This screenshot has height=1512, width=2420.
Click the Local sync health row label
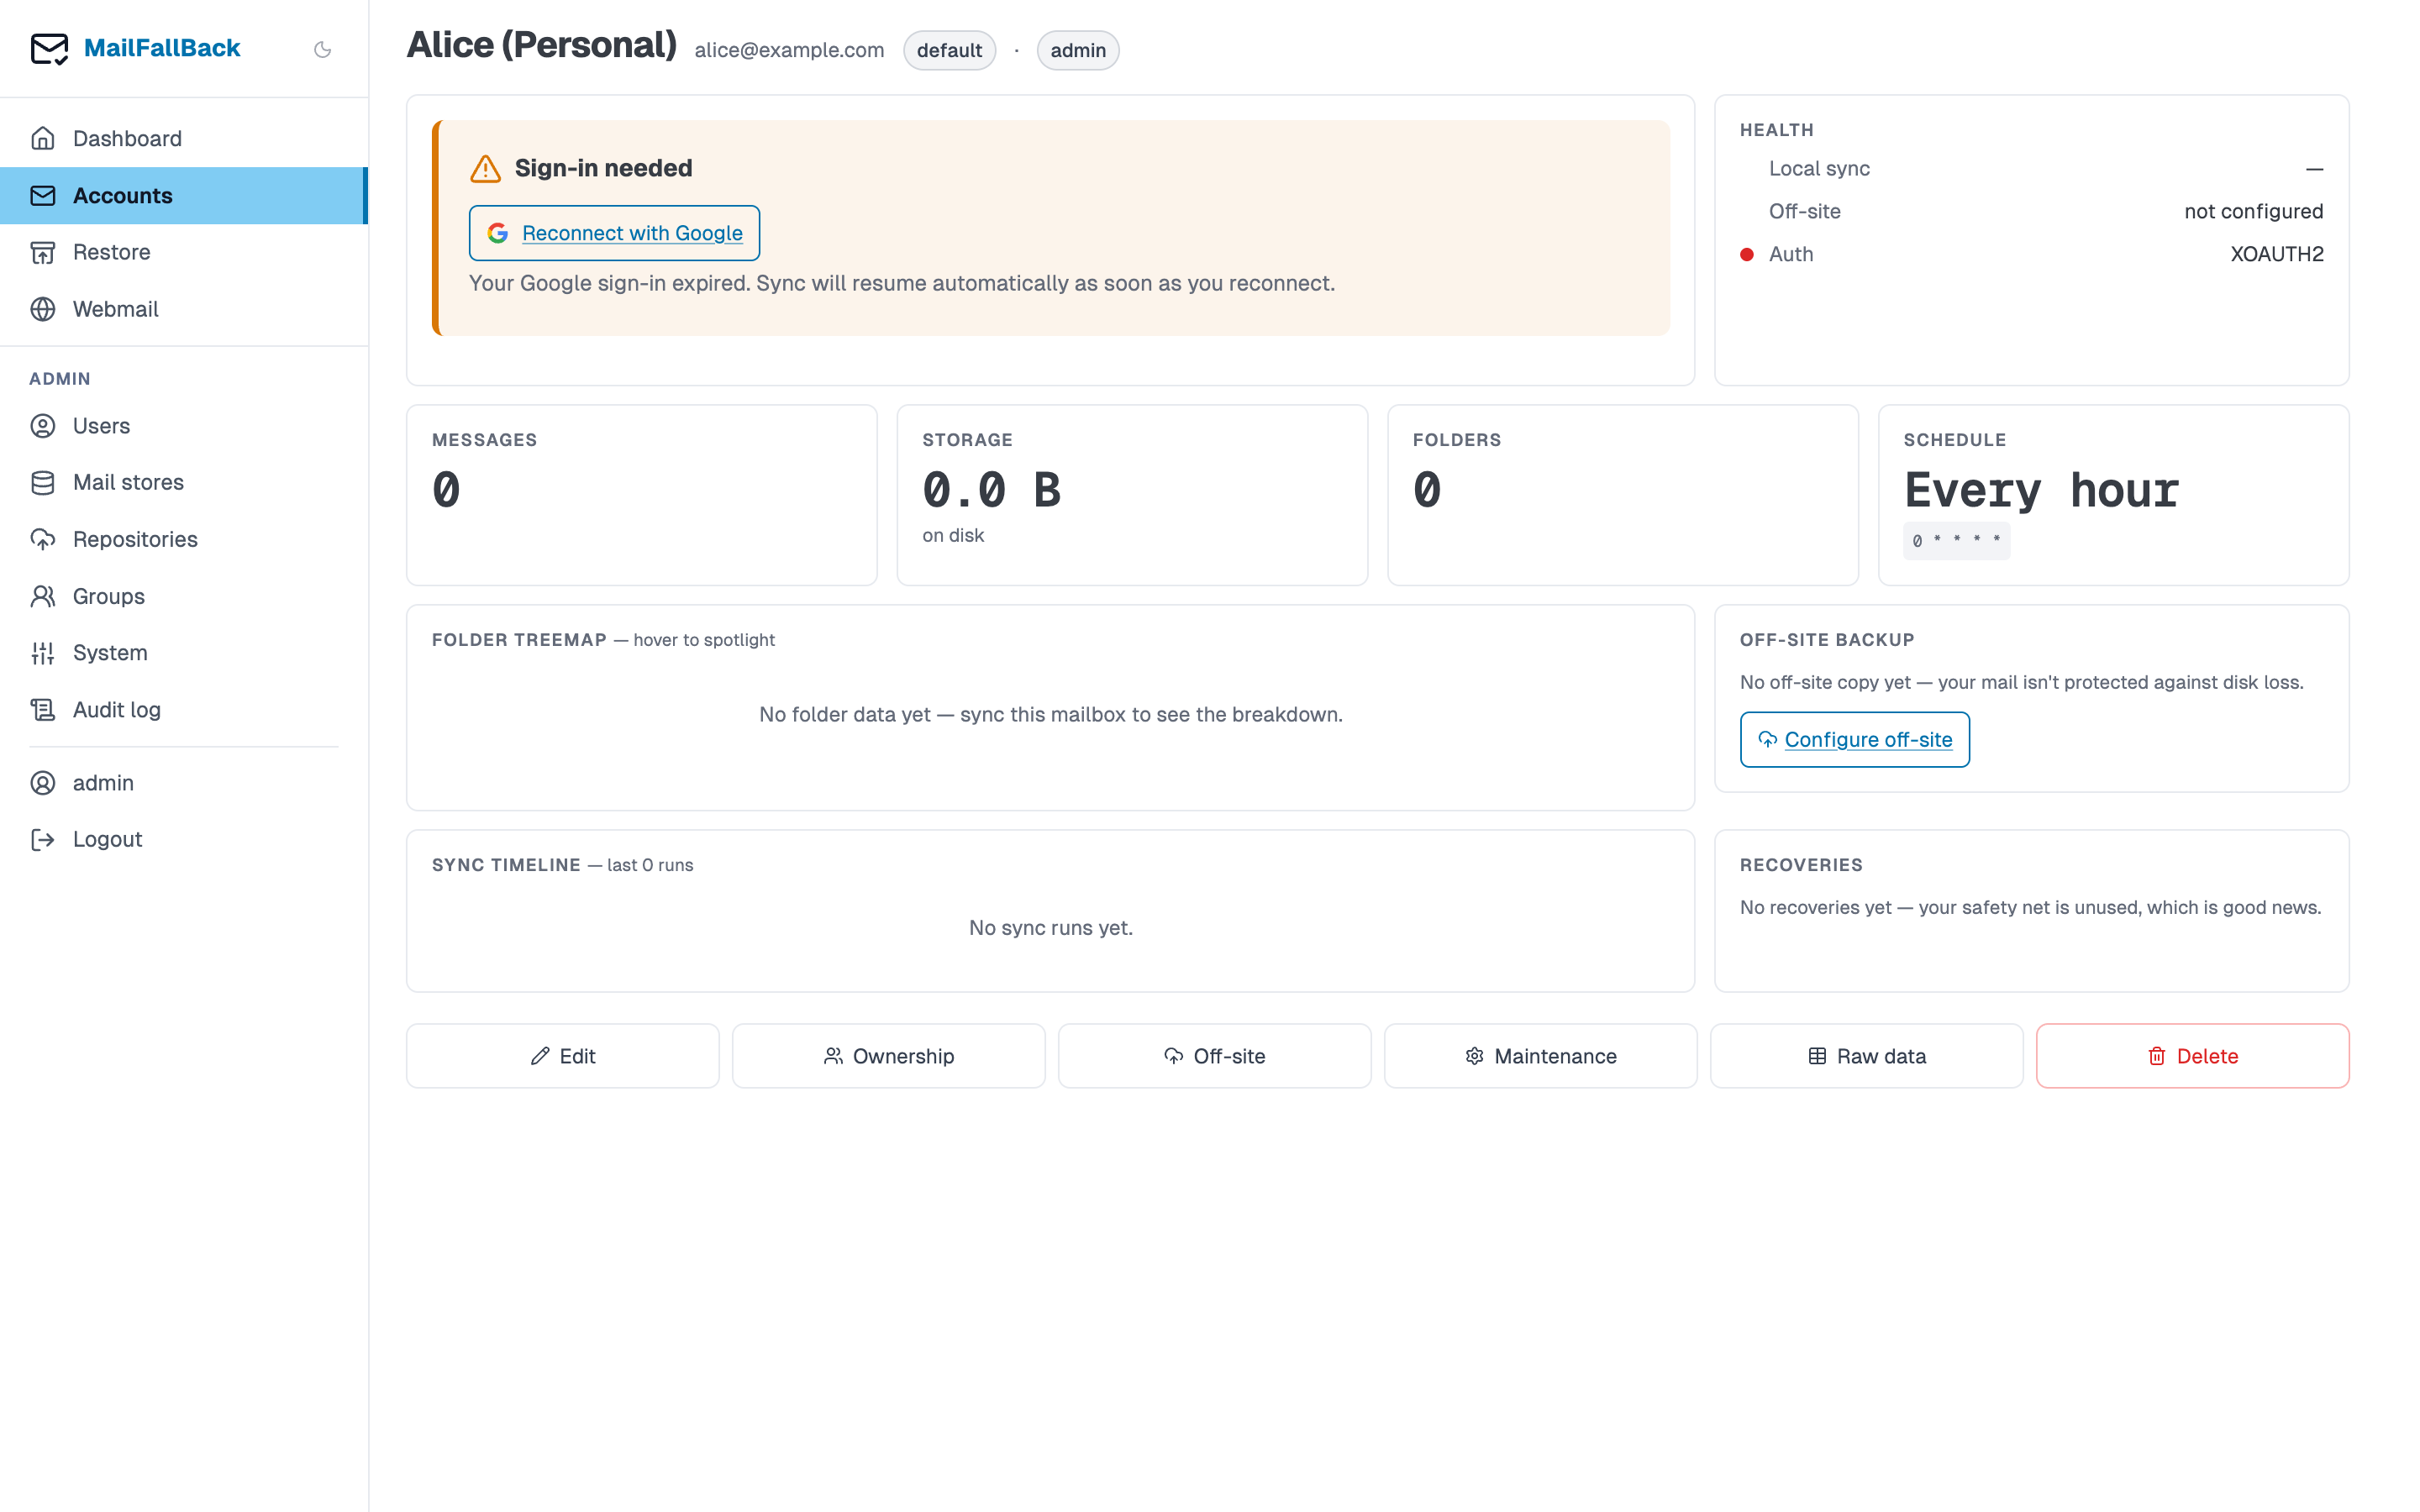(1819, 168)
